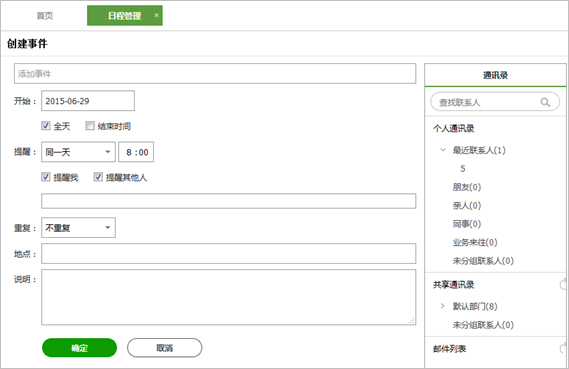Click the round icon beside 邮件列表
Viewport: 569px width, 369px height.
coord(563,349)
